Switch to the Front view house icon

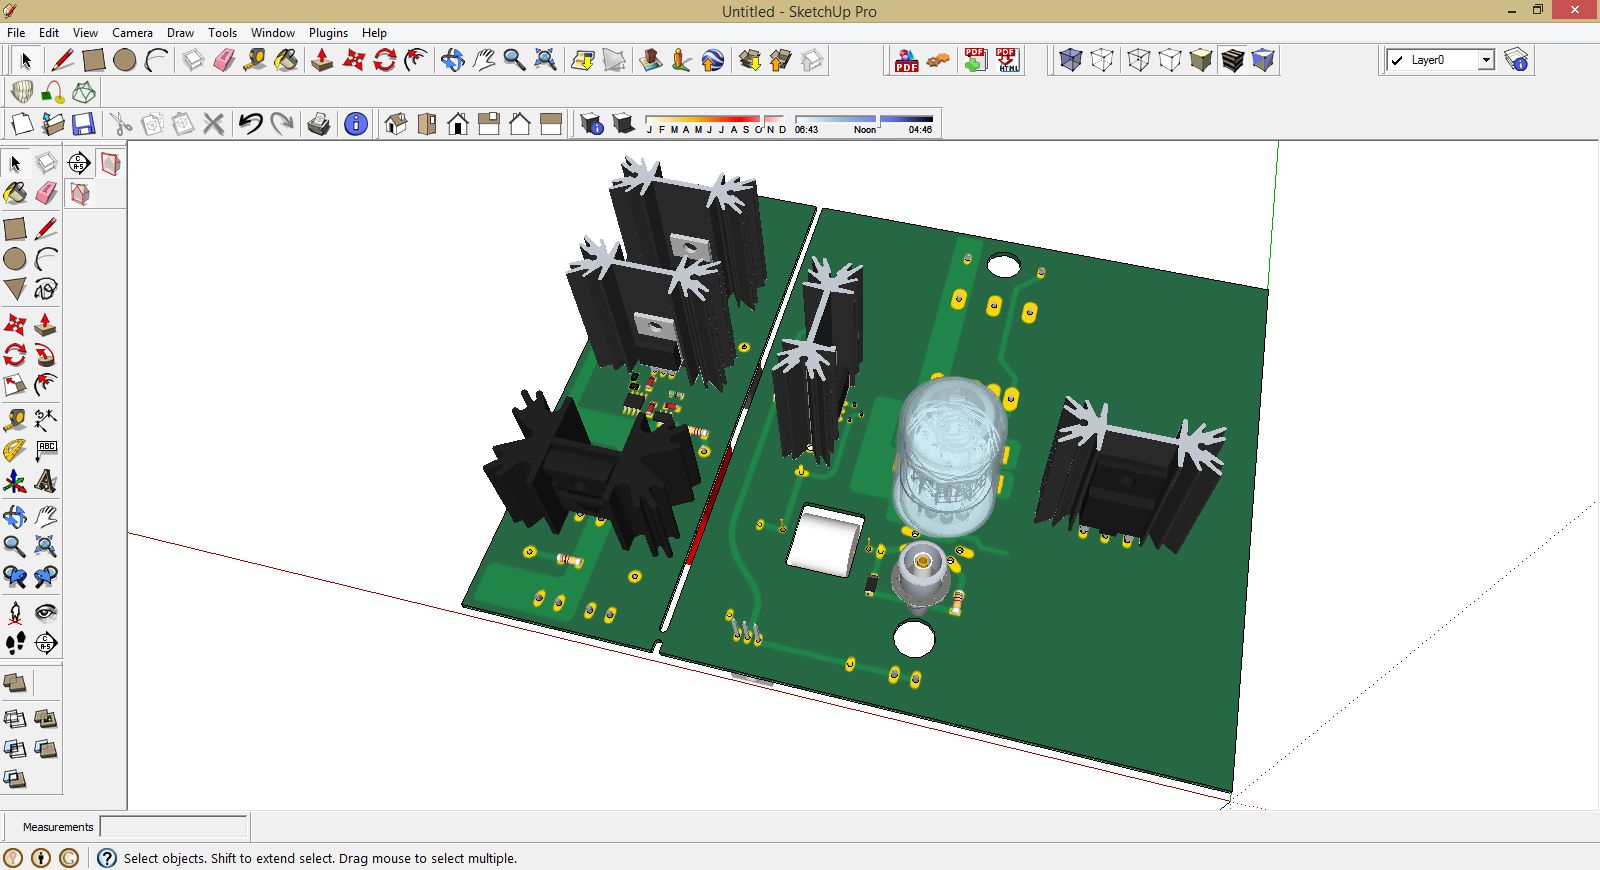tap(458, 124)
